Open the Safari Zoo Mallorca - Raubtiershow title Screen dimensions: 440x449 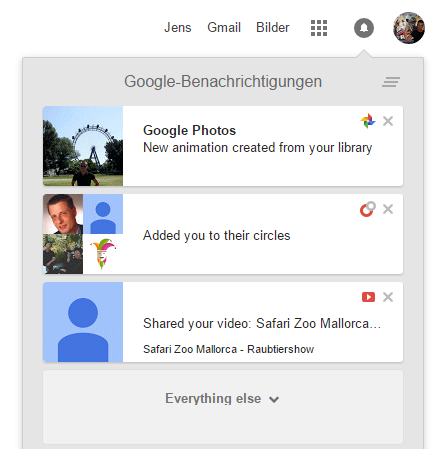[x=228, y=349]
